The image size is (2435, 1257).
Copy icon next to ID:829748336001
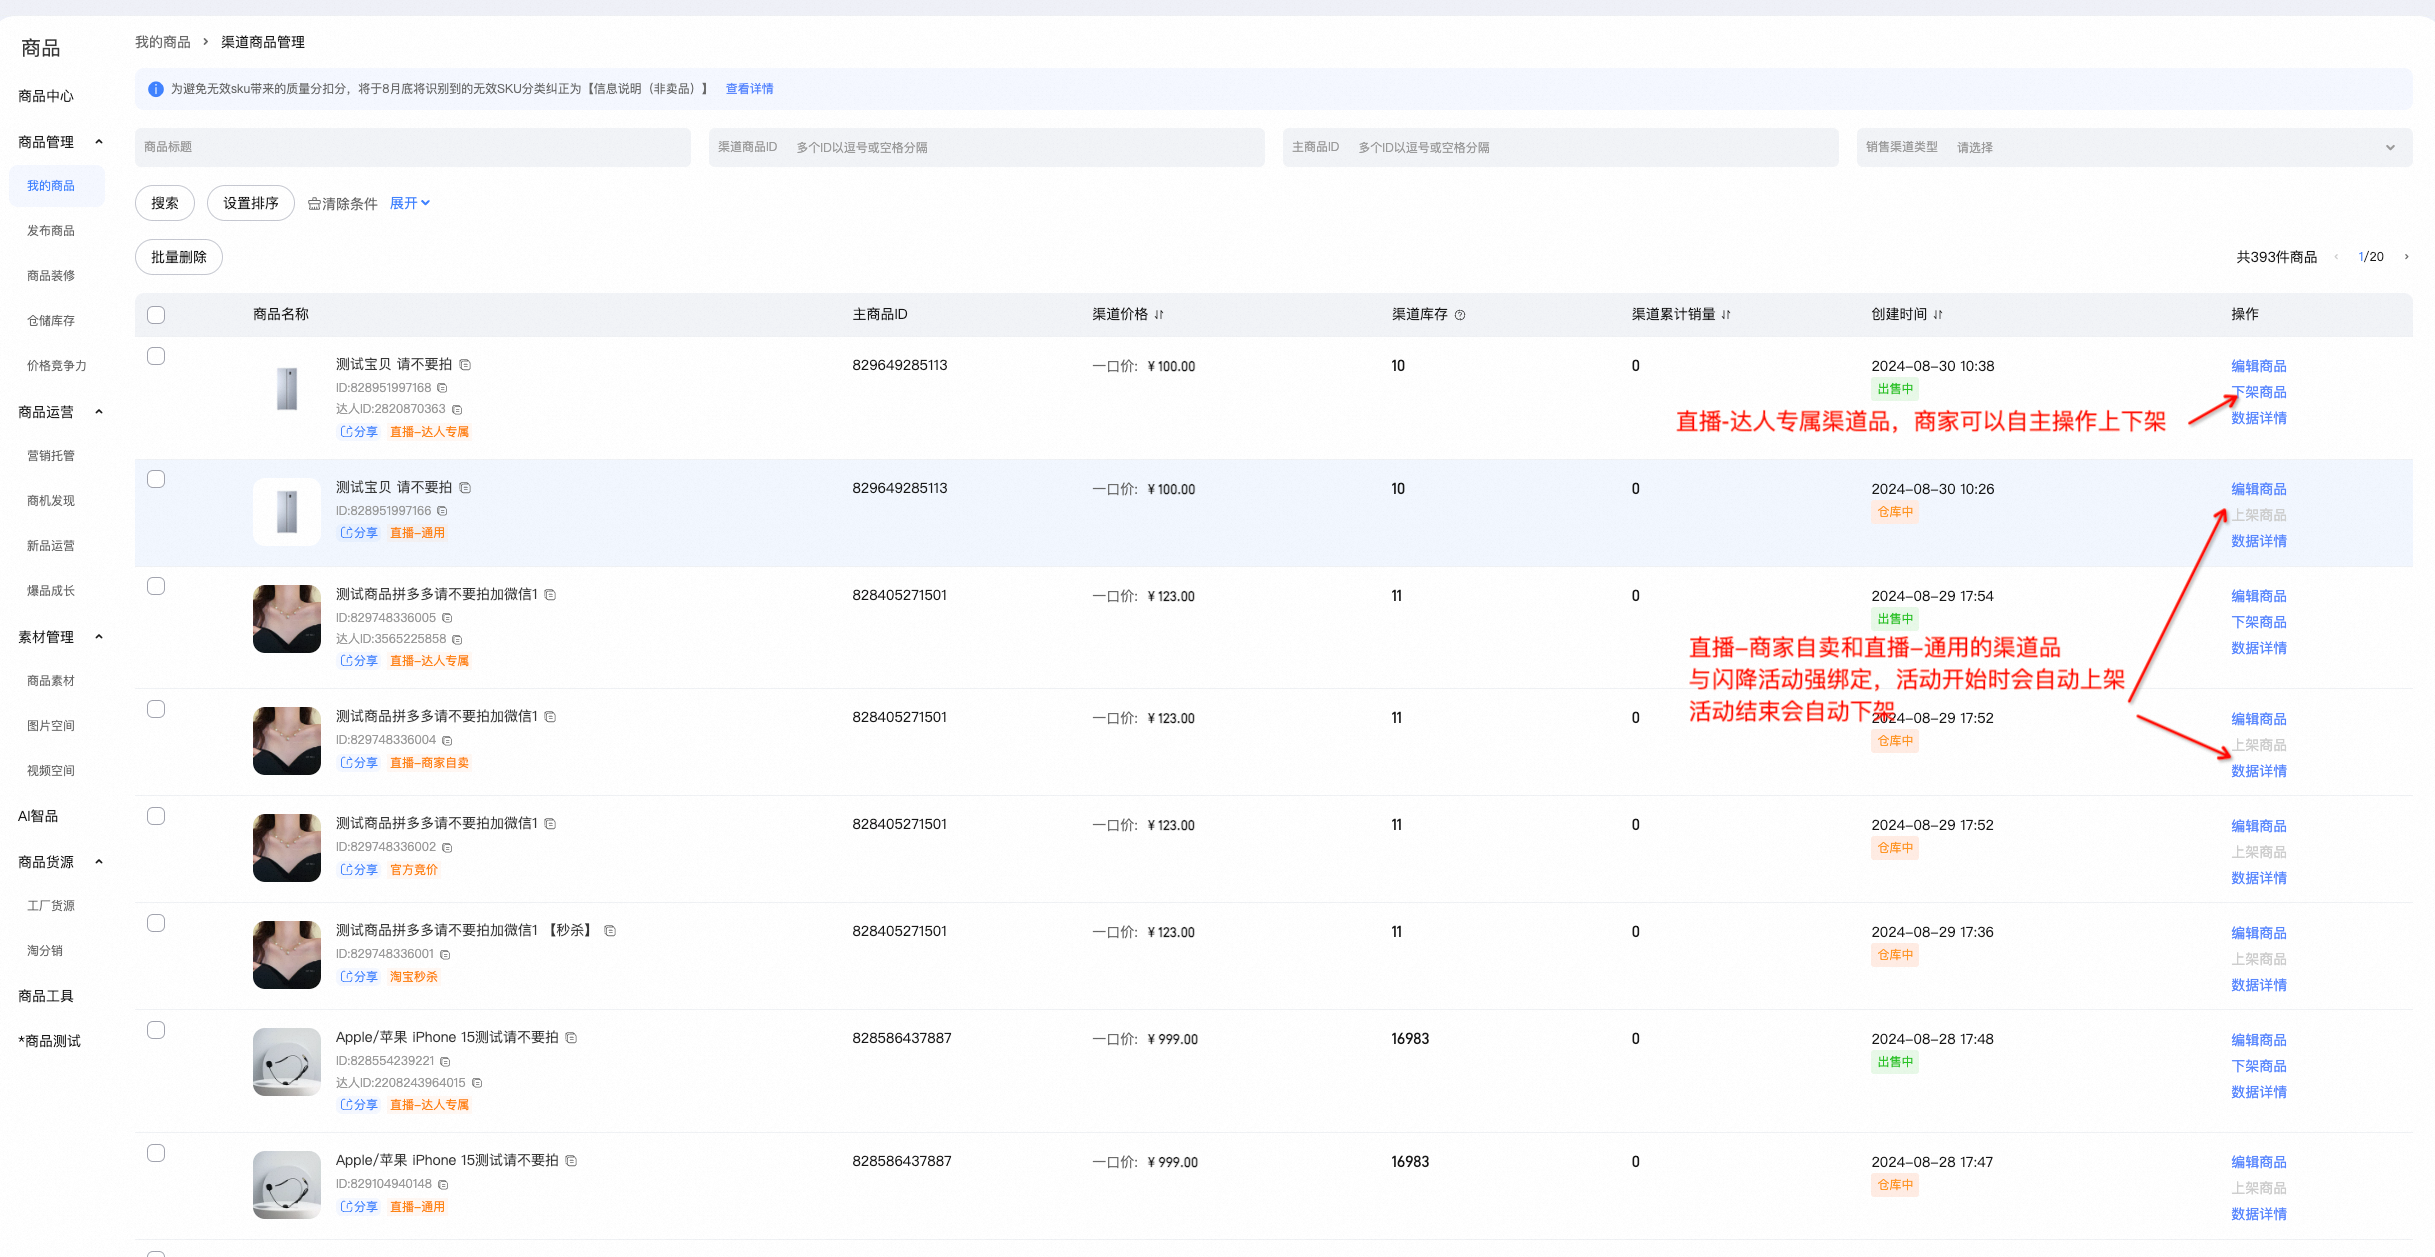tap(445, 954)
